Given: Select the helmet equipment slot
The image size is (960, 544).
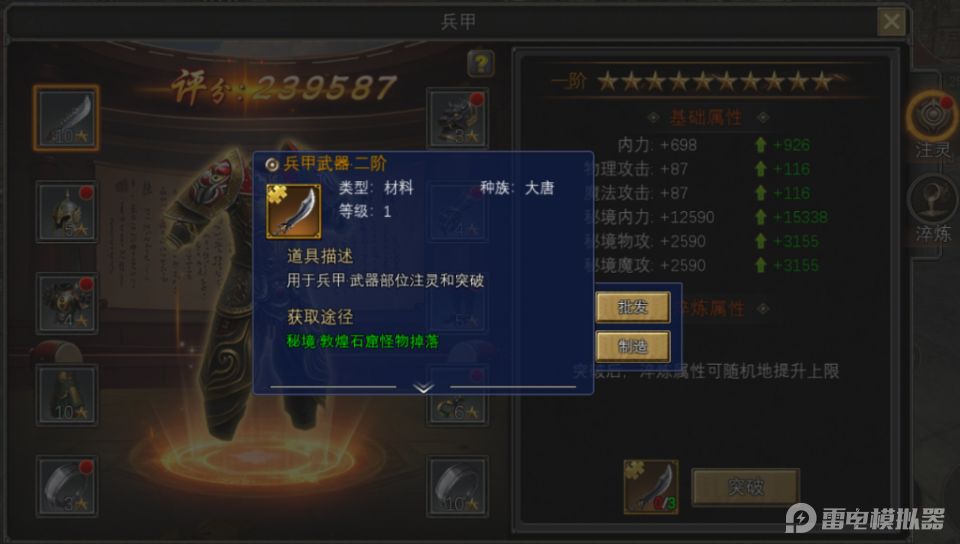Looking at the screenshot, I should pyautogui.click(x=67, y=212).
